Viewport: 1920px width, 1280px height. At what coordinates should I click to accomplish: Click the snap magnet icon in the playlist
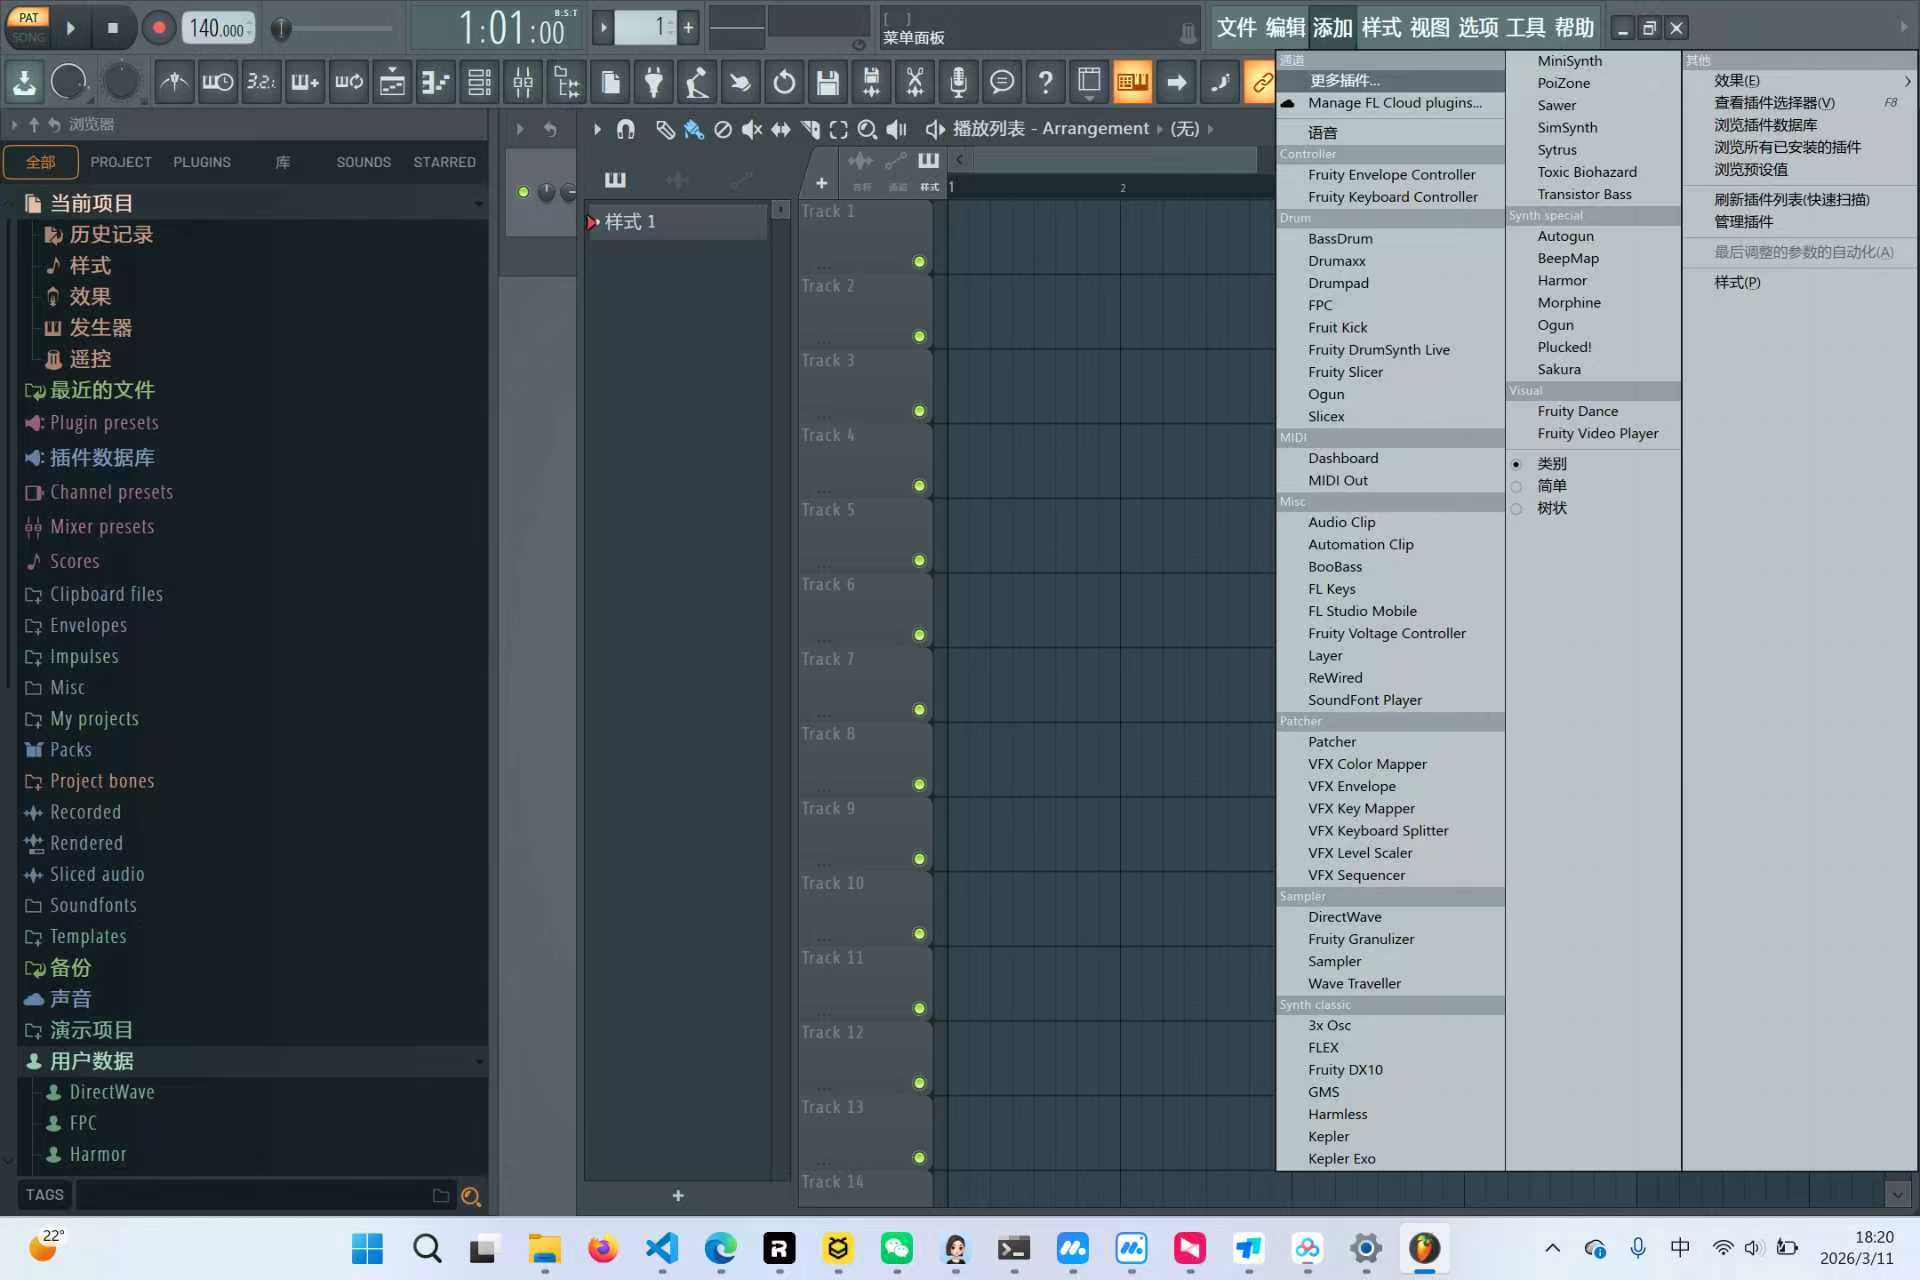(x=626, y=129)
